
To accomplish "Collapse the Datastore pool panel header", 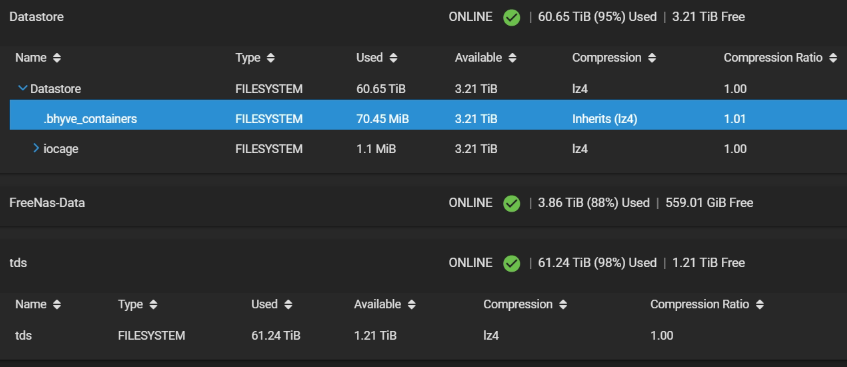I will 424,17.
